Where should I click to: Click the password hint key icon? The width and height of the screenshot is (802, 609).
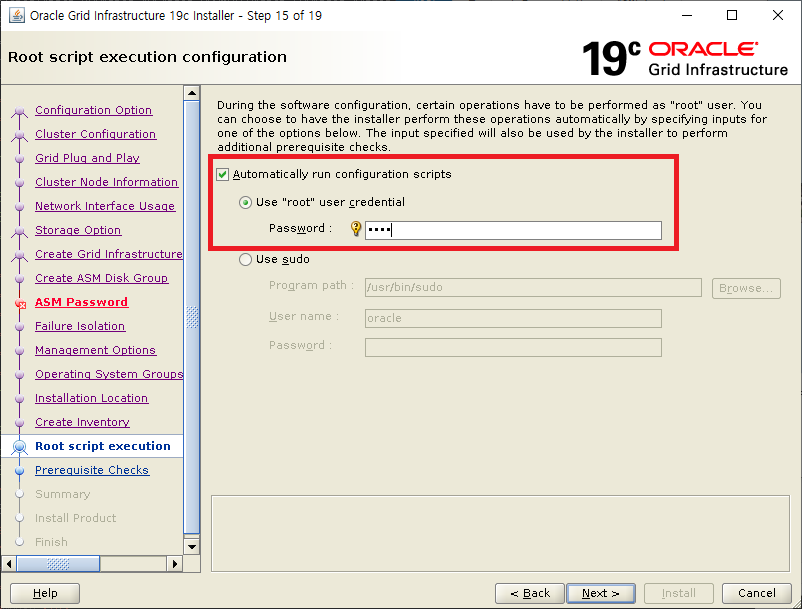[x=355, y=229]
